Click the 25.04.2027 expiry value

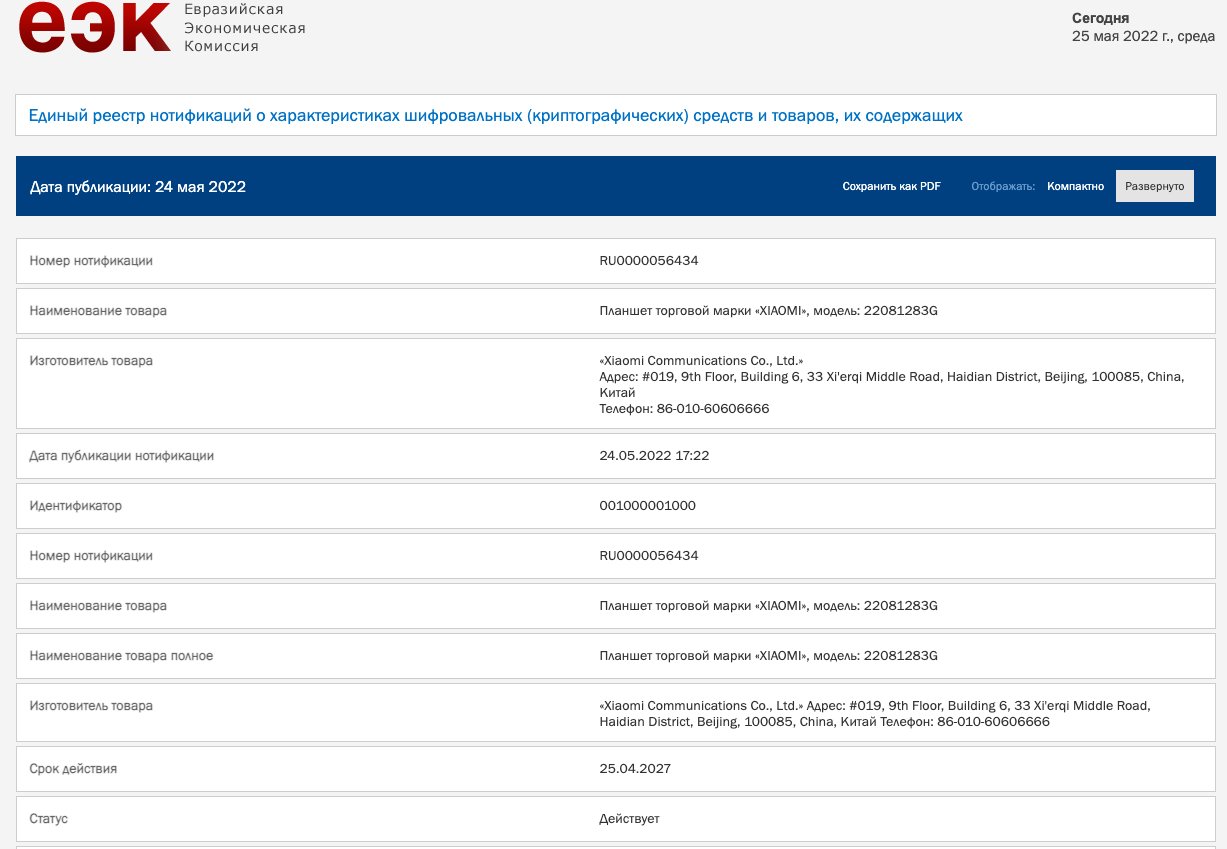[635, 769]
